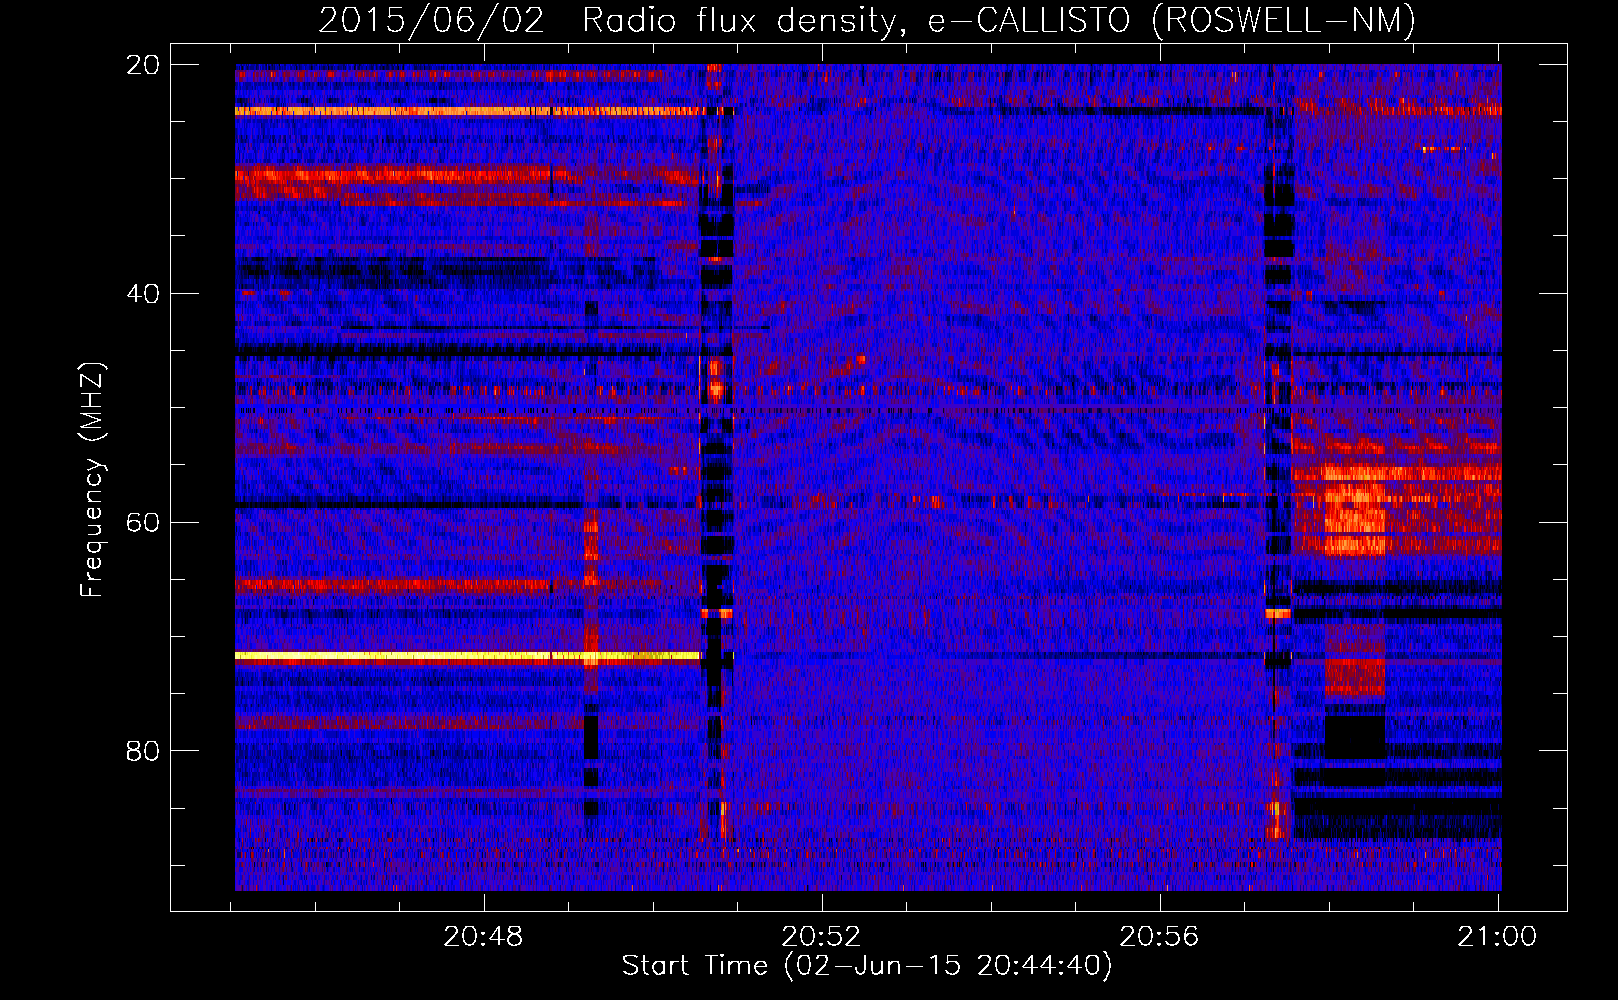Viewport: 1618px width, 1000px height.
Task: Click the 20 MHz frequency tick label
Action: click(143, 65)
